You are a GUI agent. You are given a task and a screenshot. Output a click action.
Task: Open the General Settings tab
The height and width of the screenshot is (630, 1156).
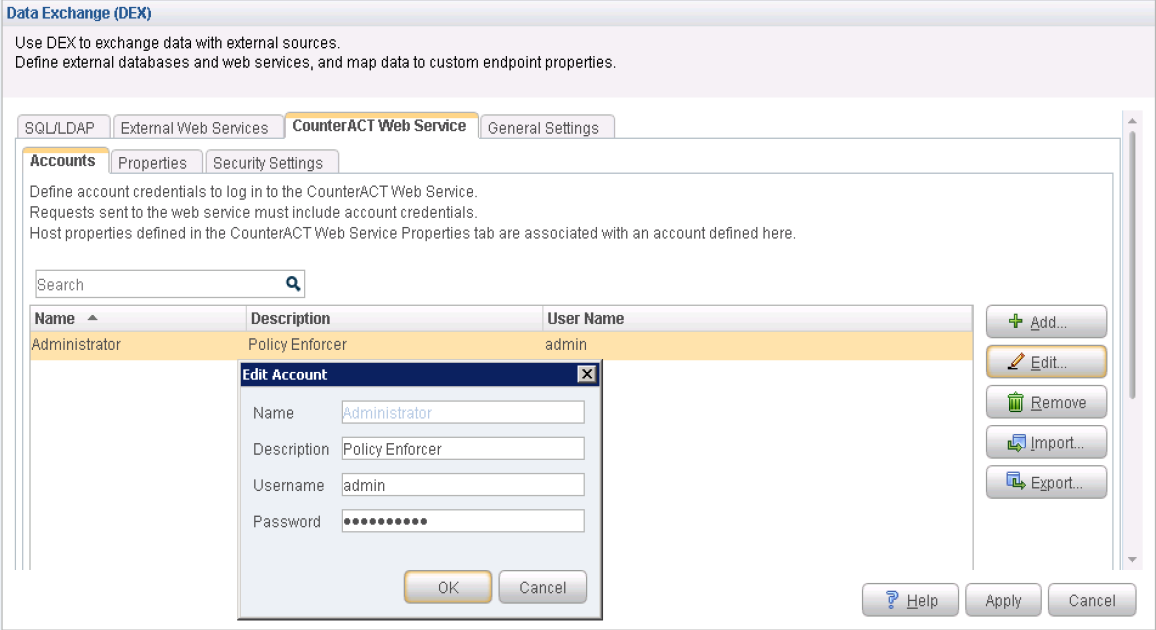click(547, 127)
